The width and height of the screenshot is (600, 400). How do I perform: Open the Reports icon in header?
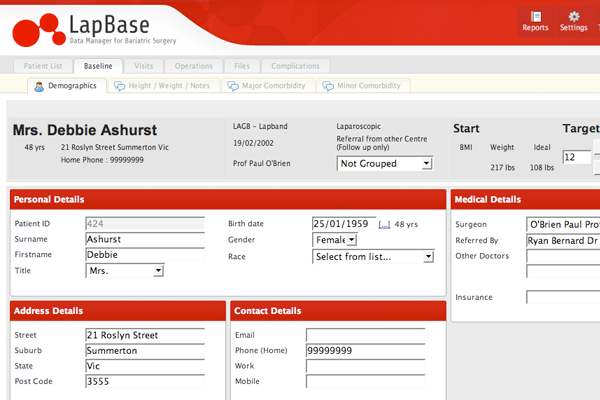tap(535, 20)
